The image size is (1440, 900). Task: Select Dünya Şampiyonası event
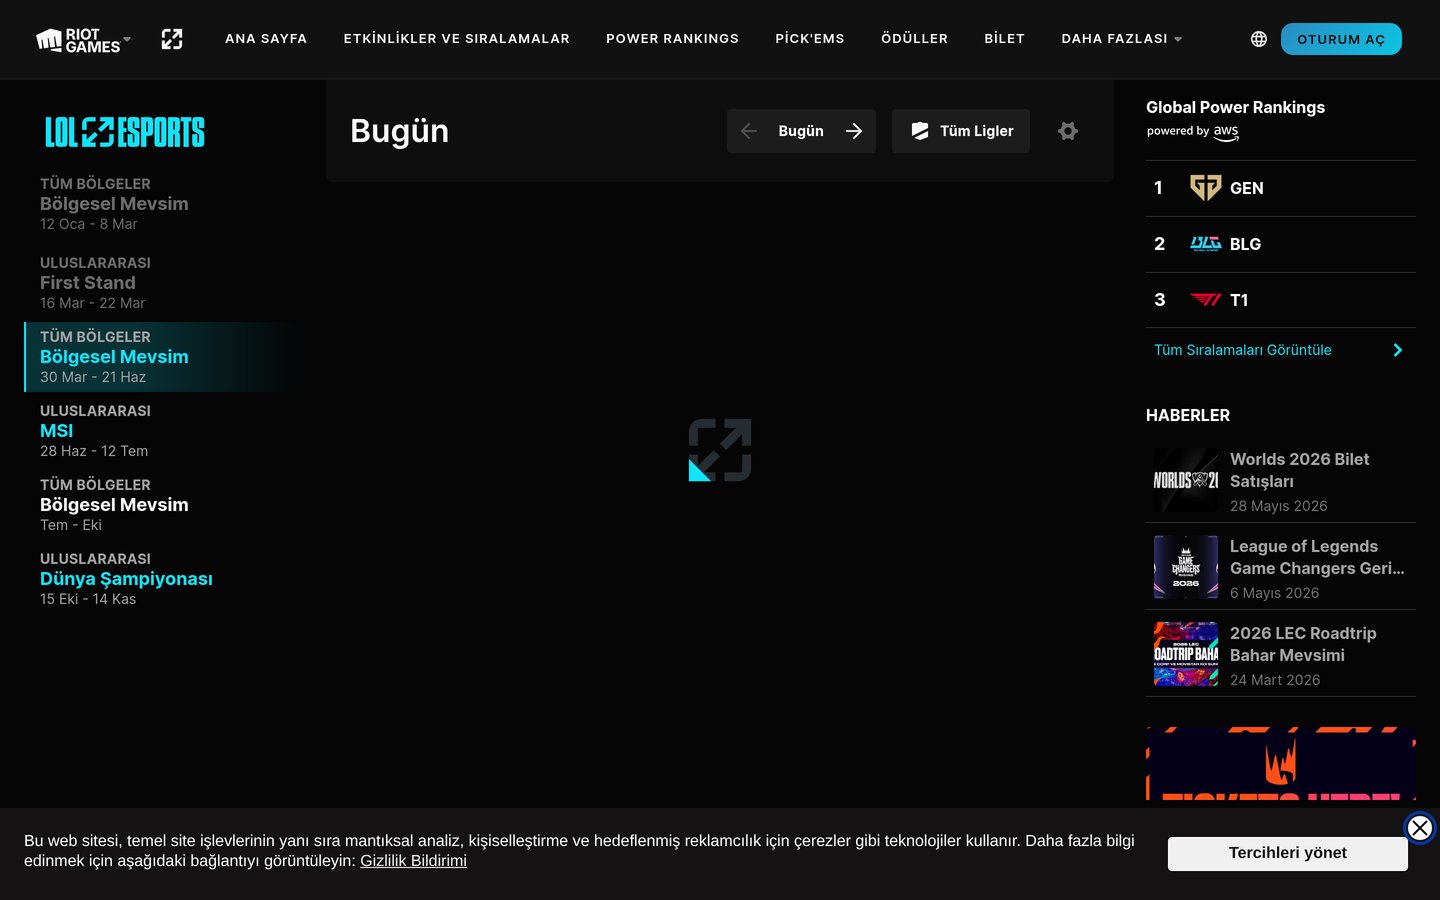(x=160, y=579)
